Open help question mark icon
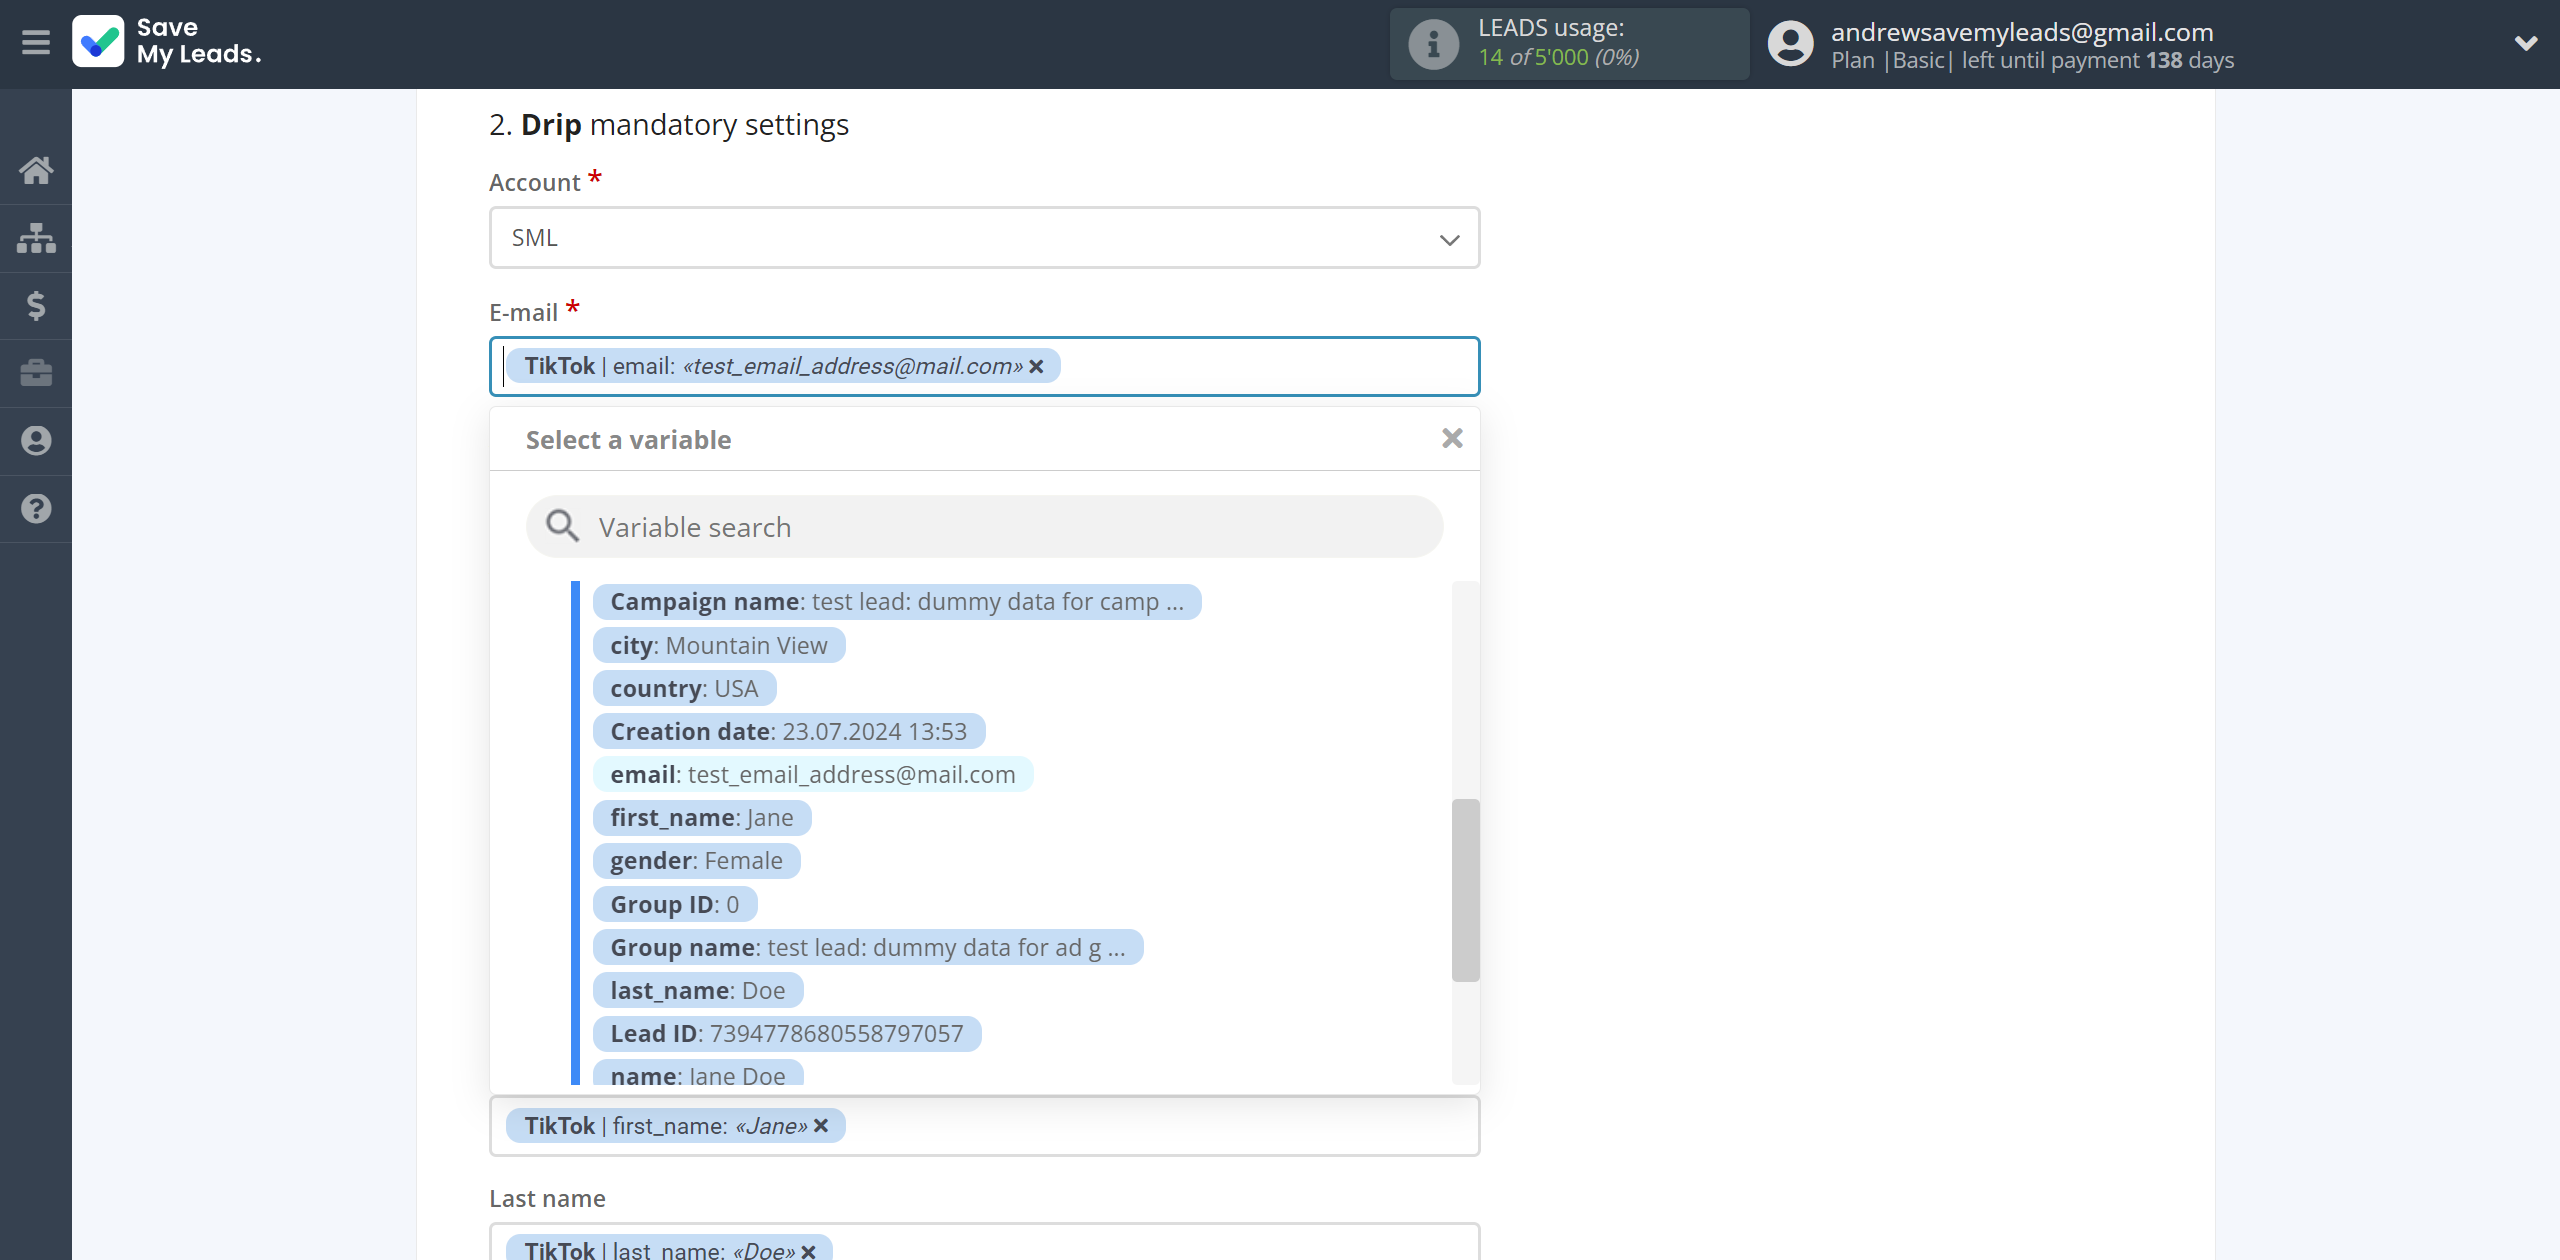Viewport: 2560px width, 1260px height. (x=36, y=509)
